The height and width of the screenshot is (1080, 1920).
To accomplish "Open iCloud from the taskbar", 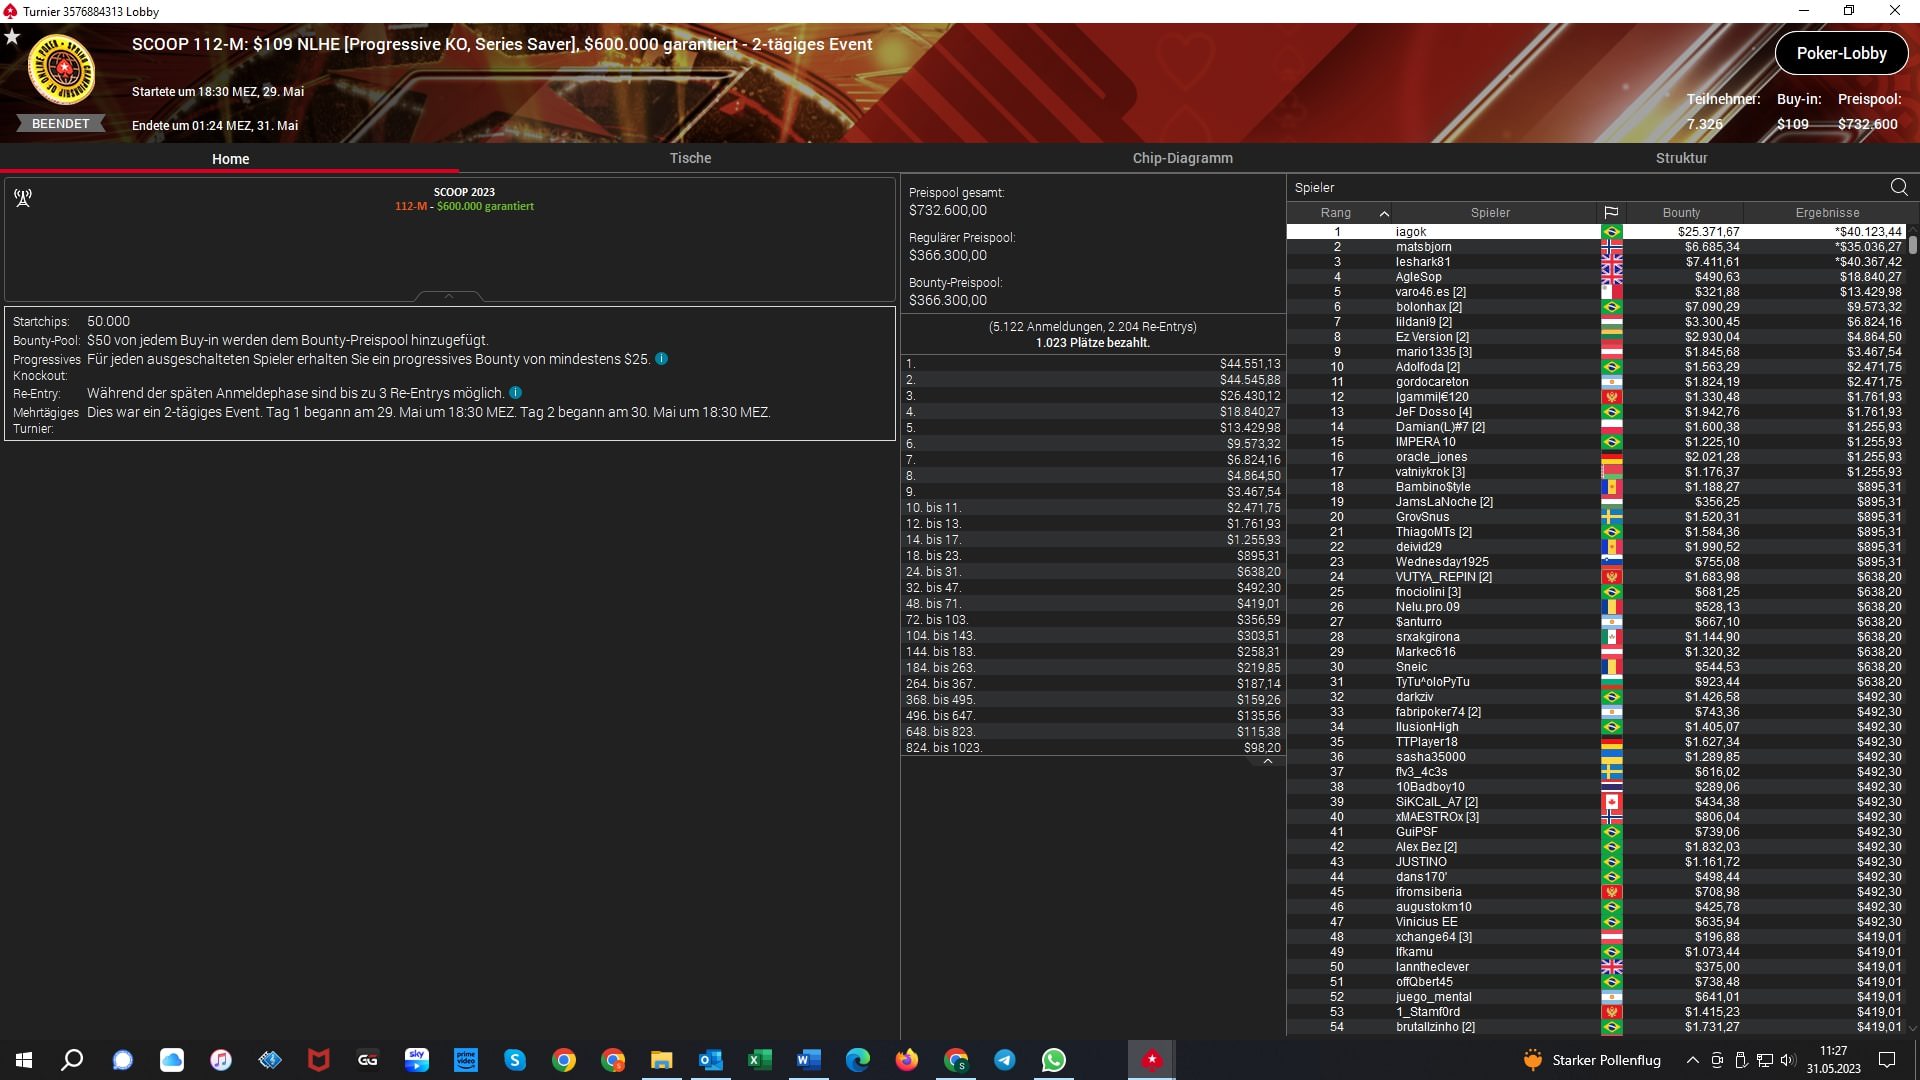I will click(x=172, y=1060).
